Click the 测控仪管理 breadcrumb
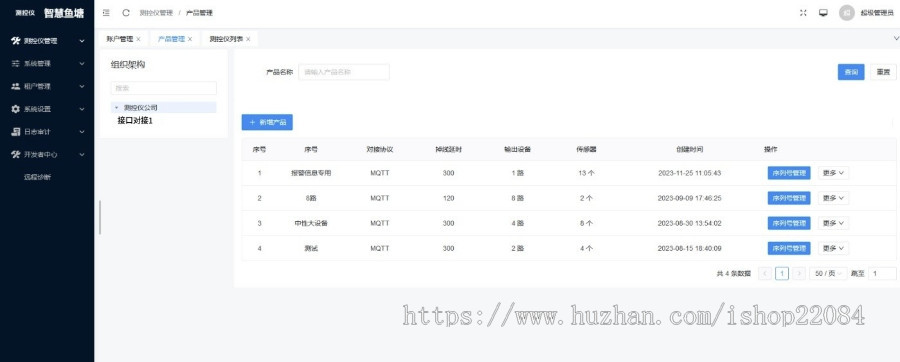The image size is (900, 362). pos(156,13)
